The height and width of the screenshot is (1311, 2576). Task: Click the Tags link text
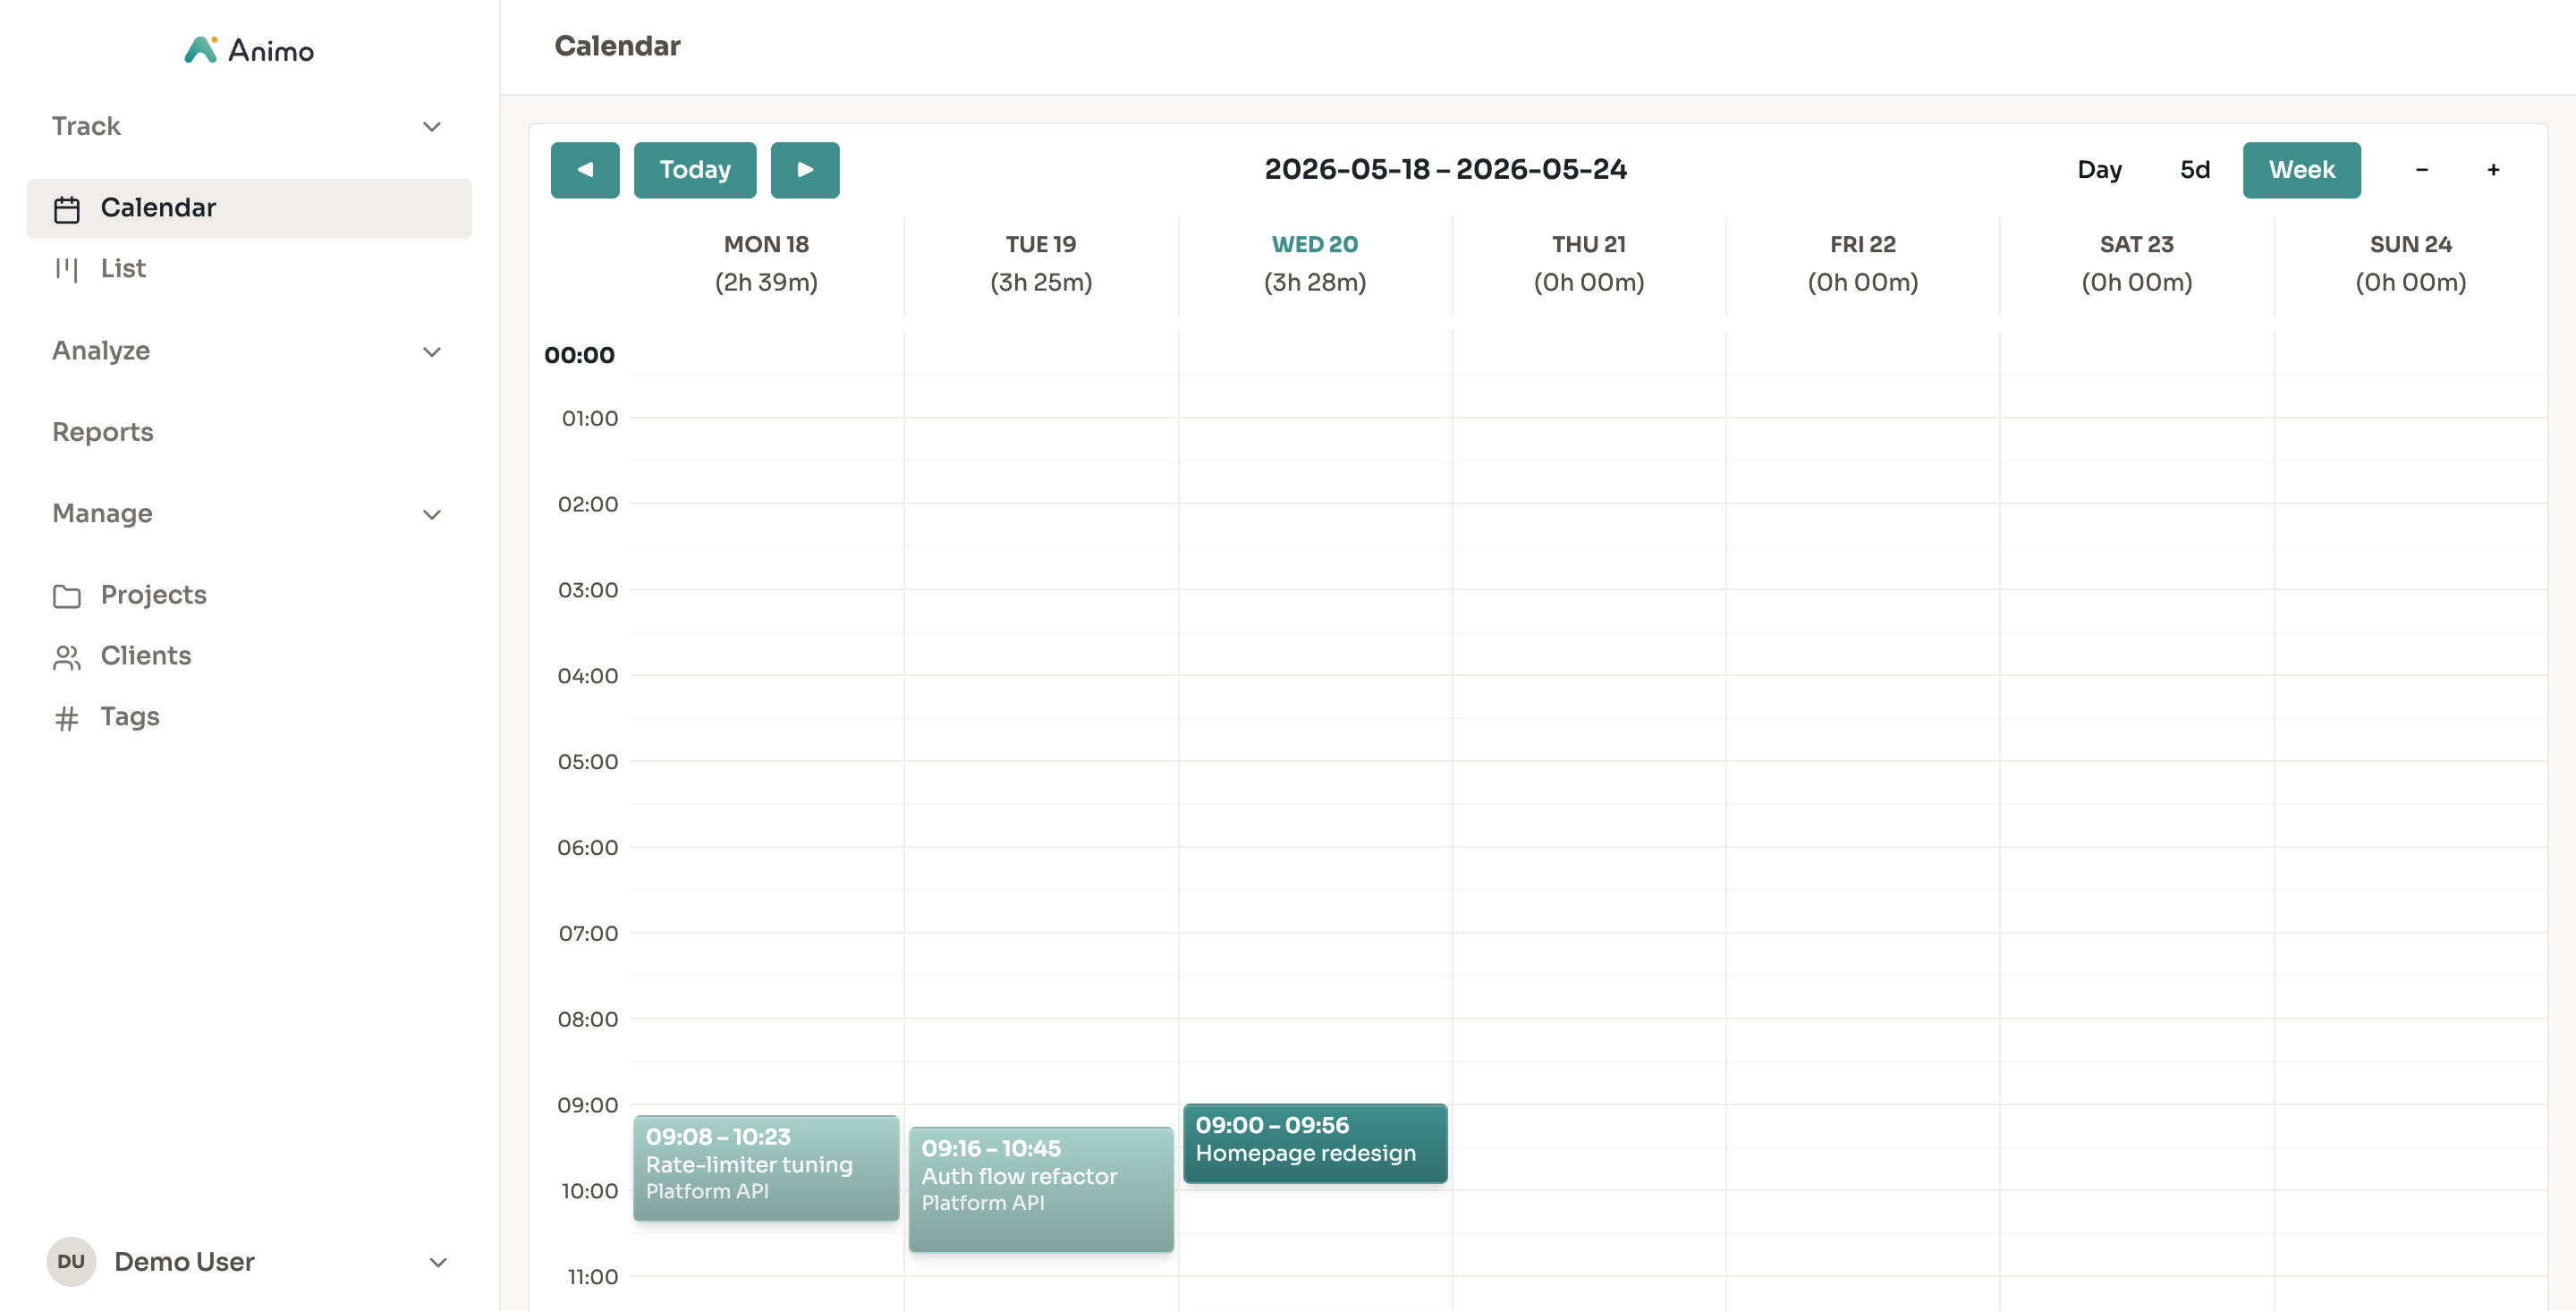tap(130, 717)
